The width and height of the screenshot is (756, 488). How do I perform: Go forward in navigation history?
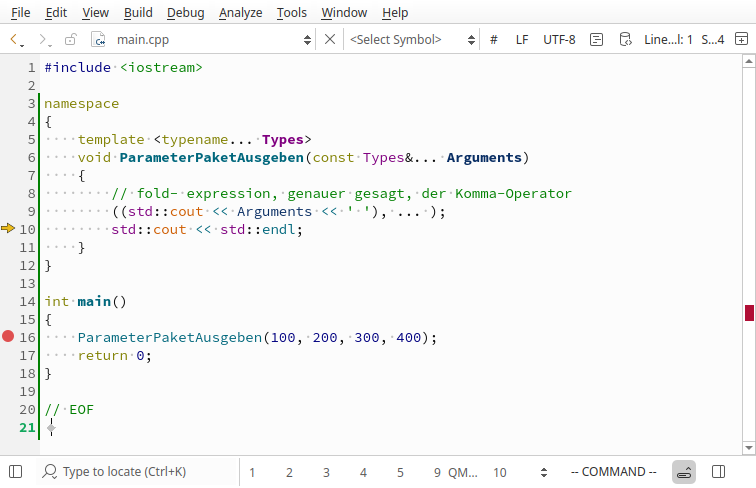tap(42, 39)
